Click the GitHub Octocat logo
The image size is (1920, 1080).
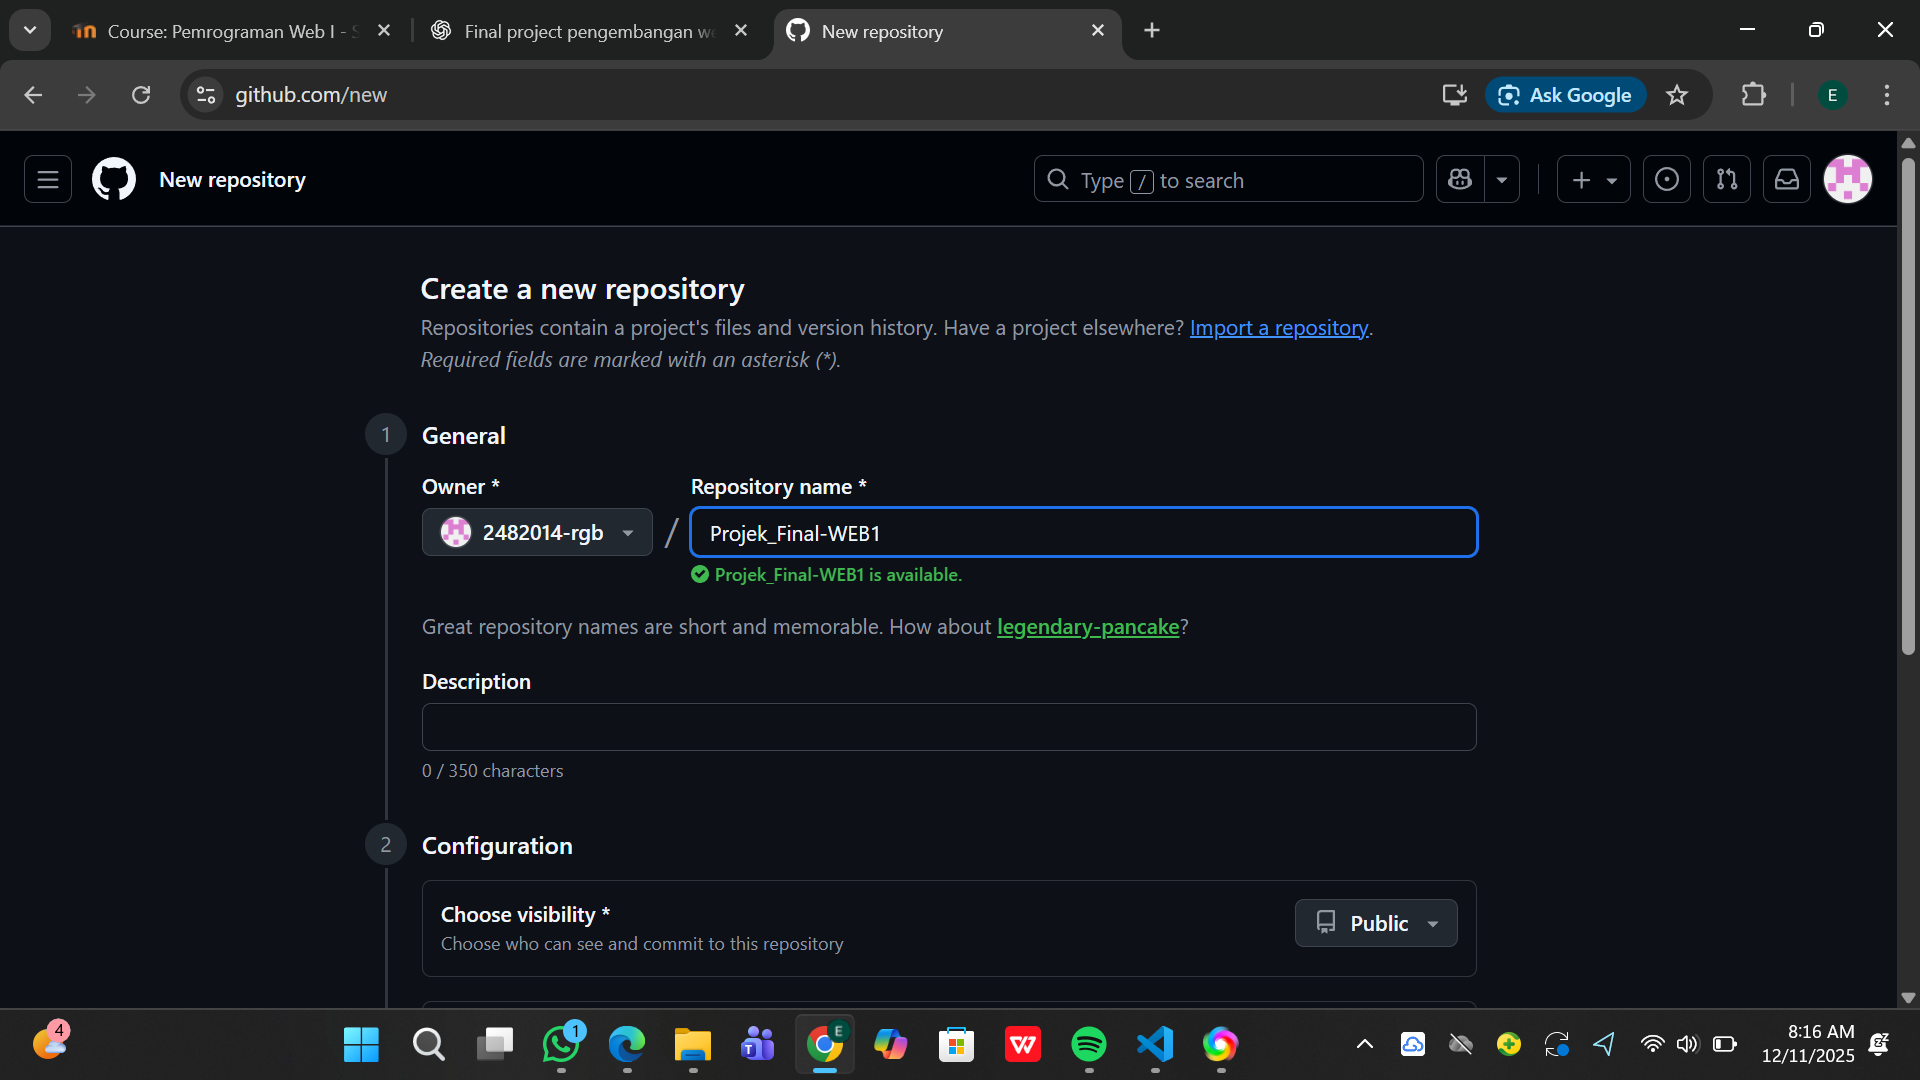[x=114, y=180]
